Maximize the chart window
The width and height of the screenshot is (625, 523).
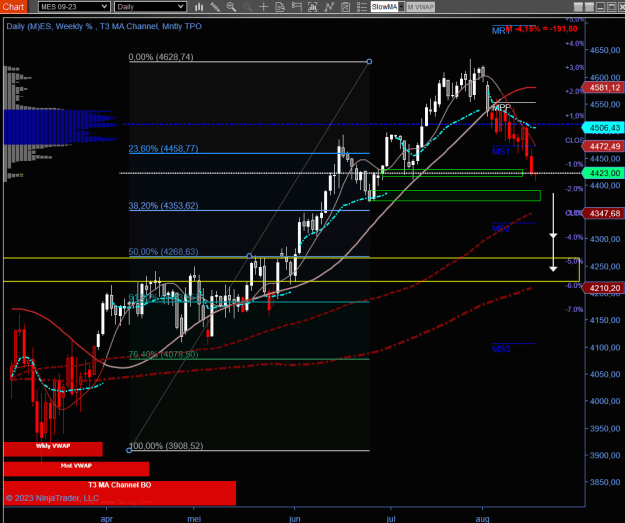[611, 7]
